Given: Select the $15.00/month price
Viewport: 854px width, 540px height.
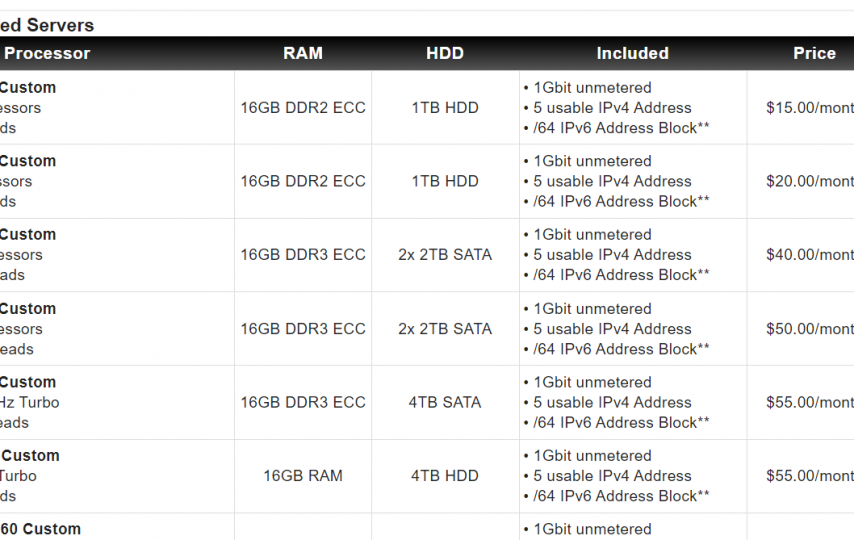Looking at the screenshot, I should point(810,107).
